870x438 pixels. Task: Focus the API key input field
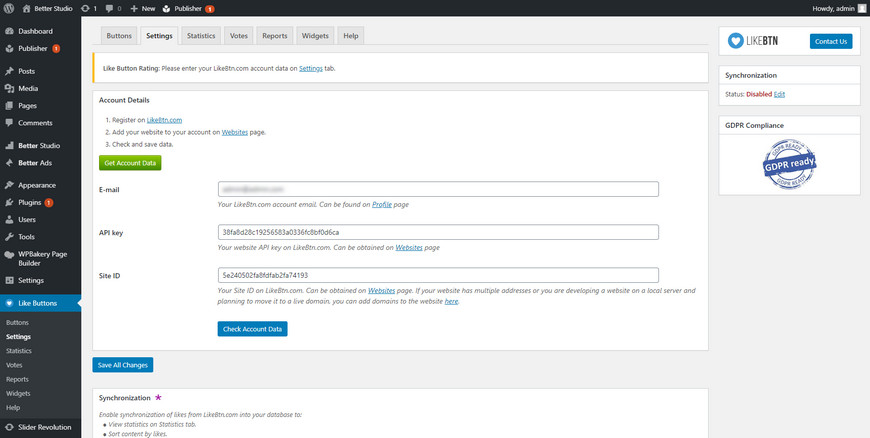pos(438,232)
